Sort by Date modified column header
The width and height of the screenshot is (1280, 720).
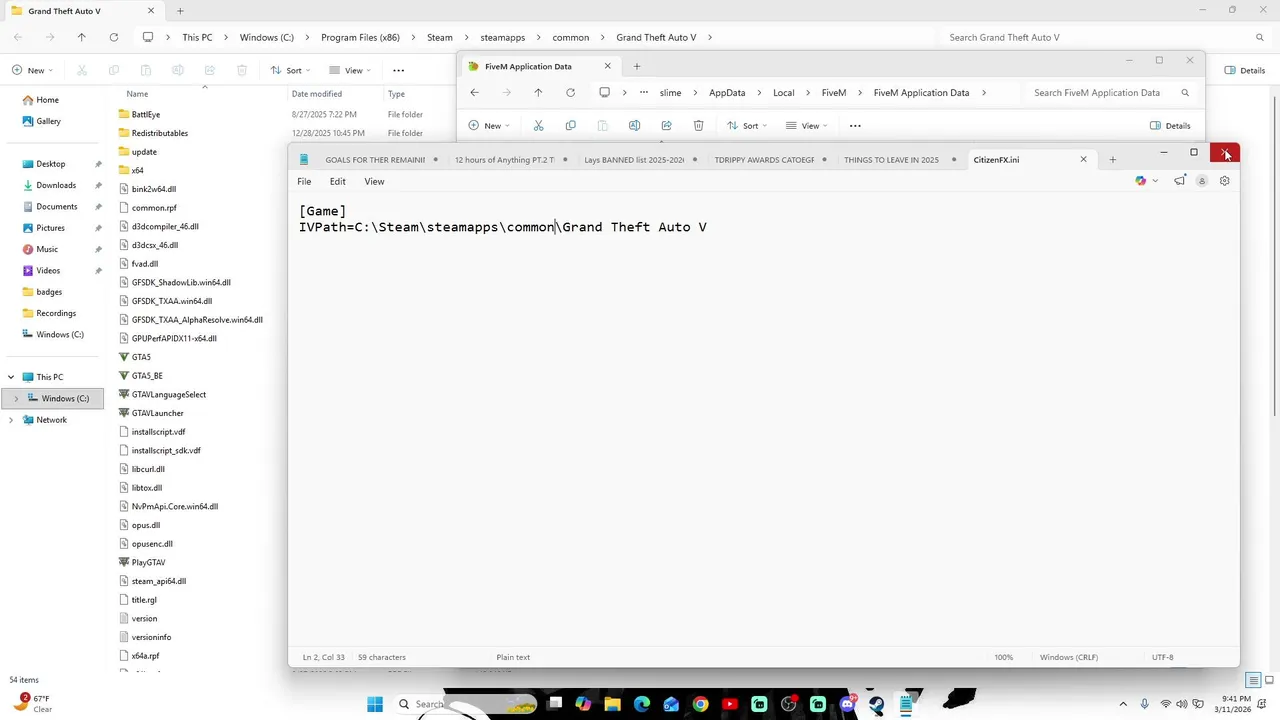[317, 94]
